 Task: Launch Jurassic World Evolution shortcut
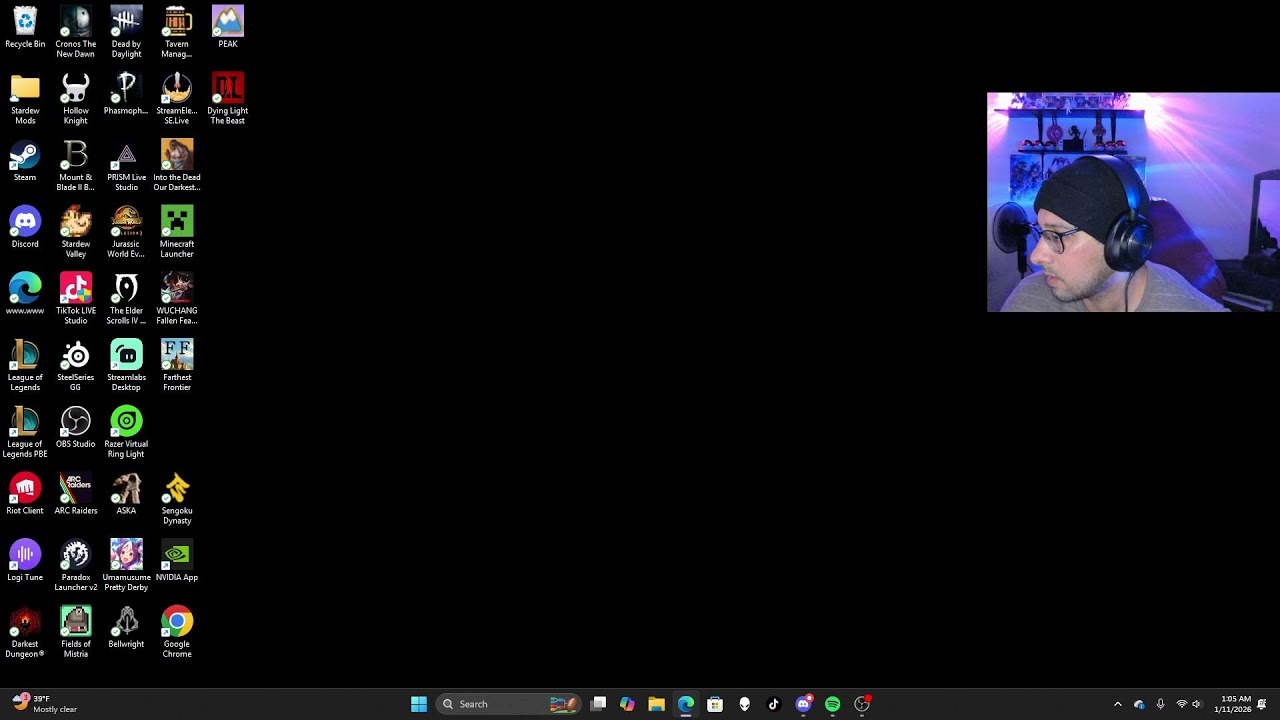126,232
